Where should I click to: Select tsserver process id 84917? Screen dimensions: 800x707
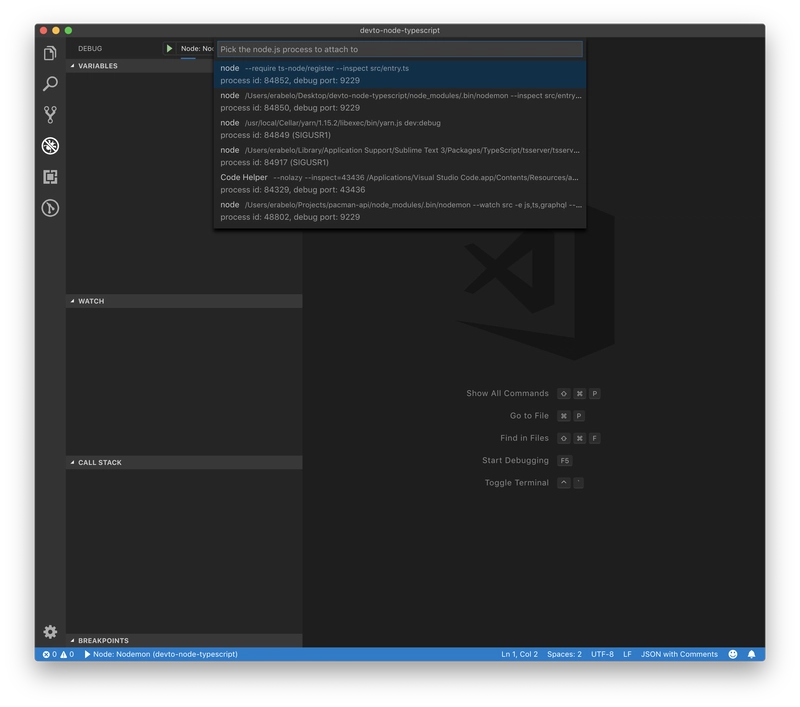400,156
